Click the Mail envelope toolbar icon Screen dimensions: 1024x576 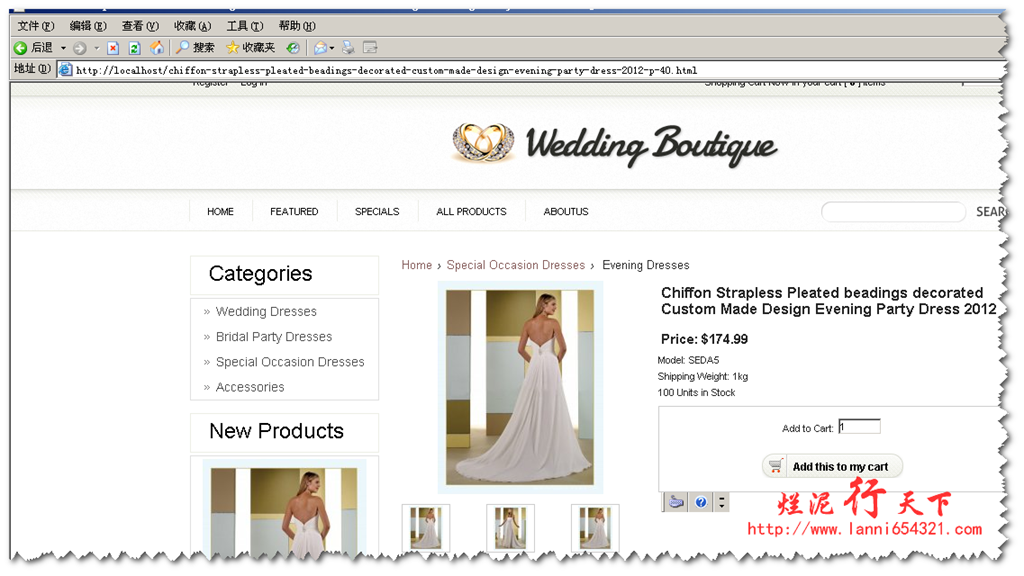(320, 48)
